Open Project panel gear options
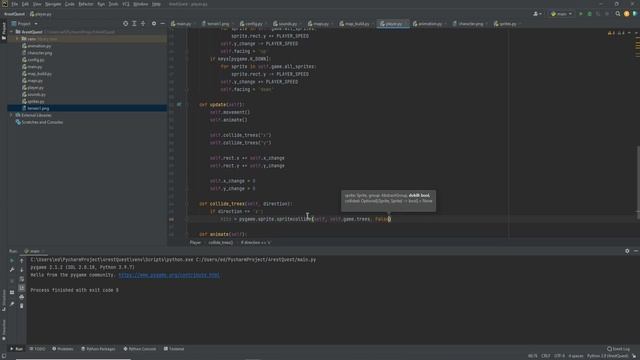The height and width of the screenshot is (360, 640). (x=154, y=24)
